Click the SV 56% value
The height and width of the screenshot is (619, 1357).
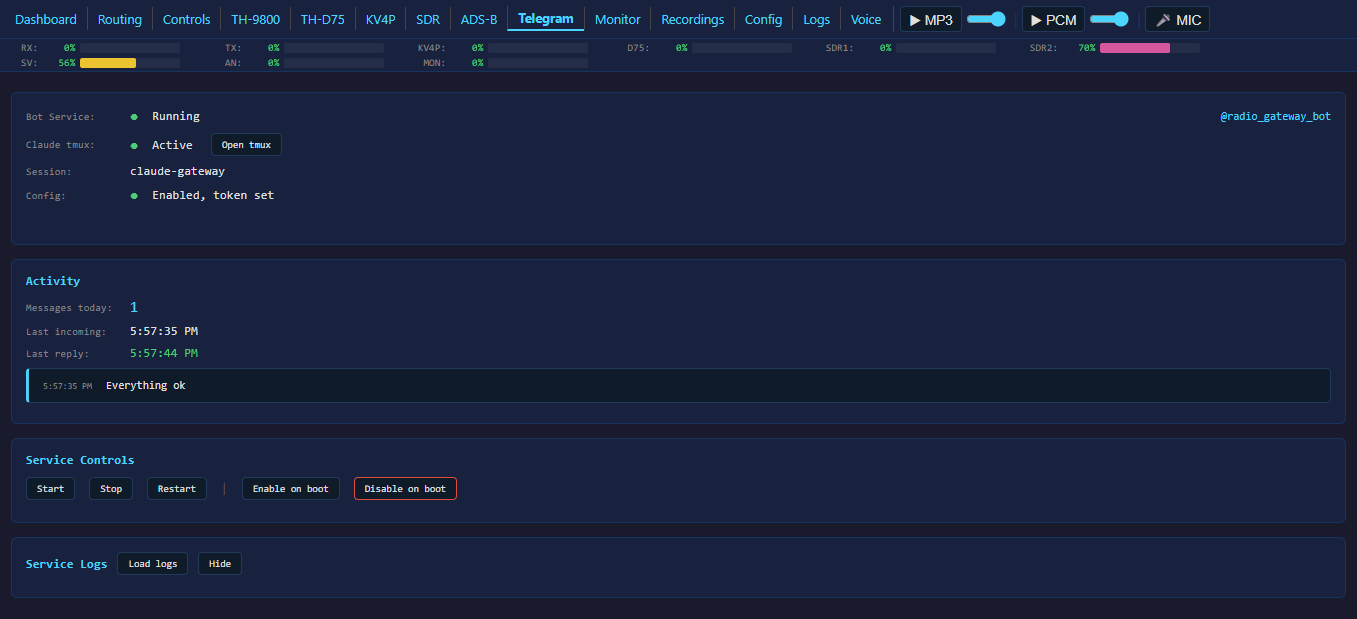(x=67, y=63)
